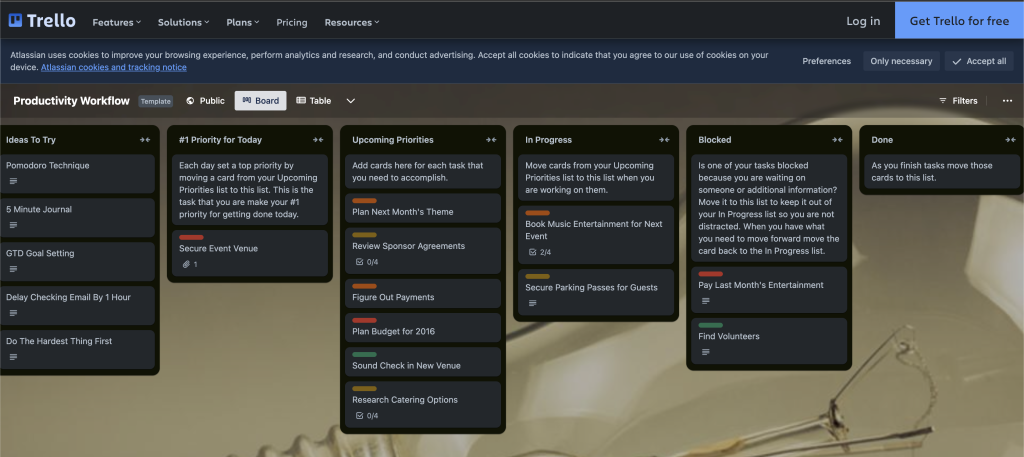This screenshot has height=457, width=1024.
Task: Collapse the Done list
Action: pyautogui.click(x=1010, y=140)
